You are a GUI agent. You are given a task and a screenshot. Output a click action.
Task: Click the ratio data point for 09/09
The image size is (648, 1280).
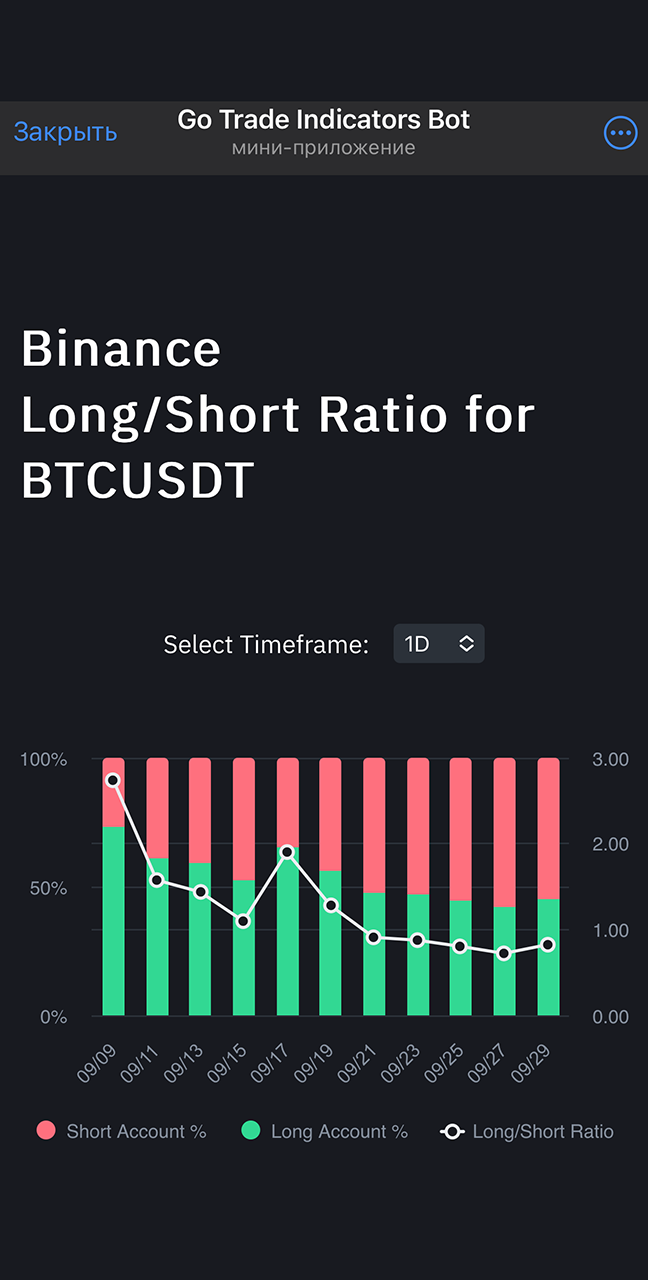113,780
